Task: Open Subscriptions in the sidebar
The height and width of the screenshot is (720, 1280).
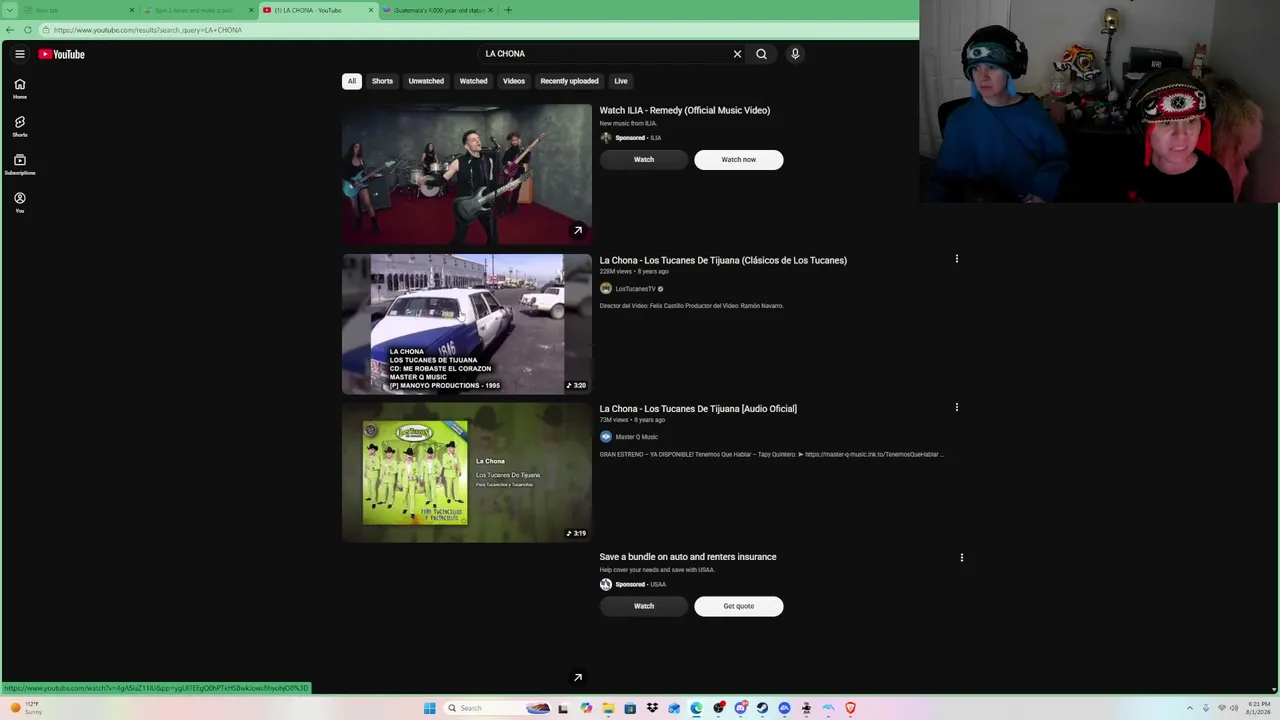Action: click(x=19, y=165)
